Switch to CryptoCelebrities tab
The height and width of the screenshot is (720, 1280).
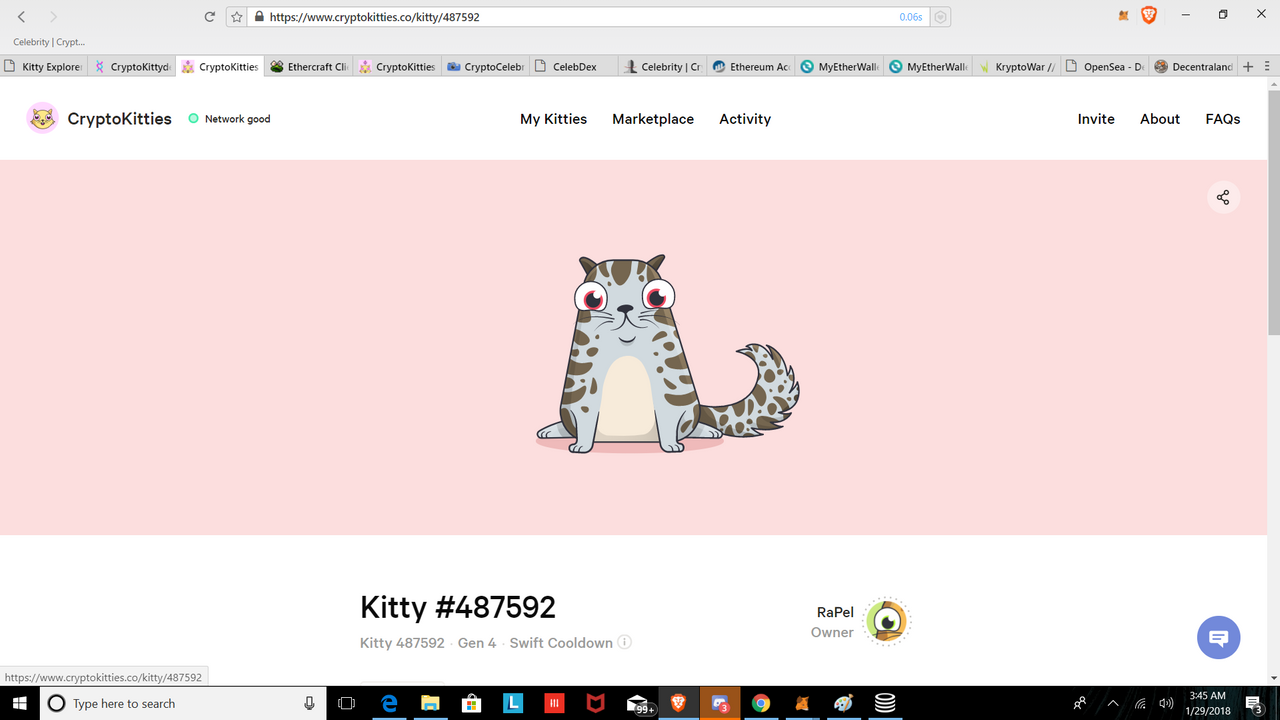tap(487, 67)
